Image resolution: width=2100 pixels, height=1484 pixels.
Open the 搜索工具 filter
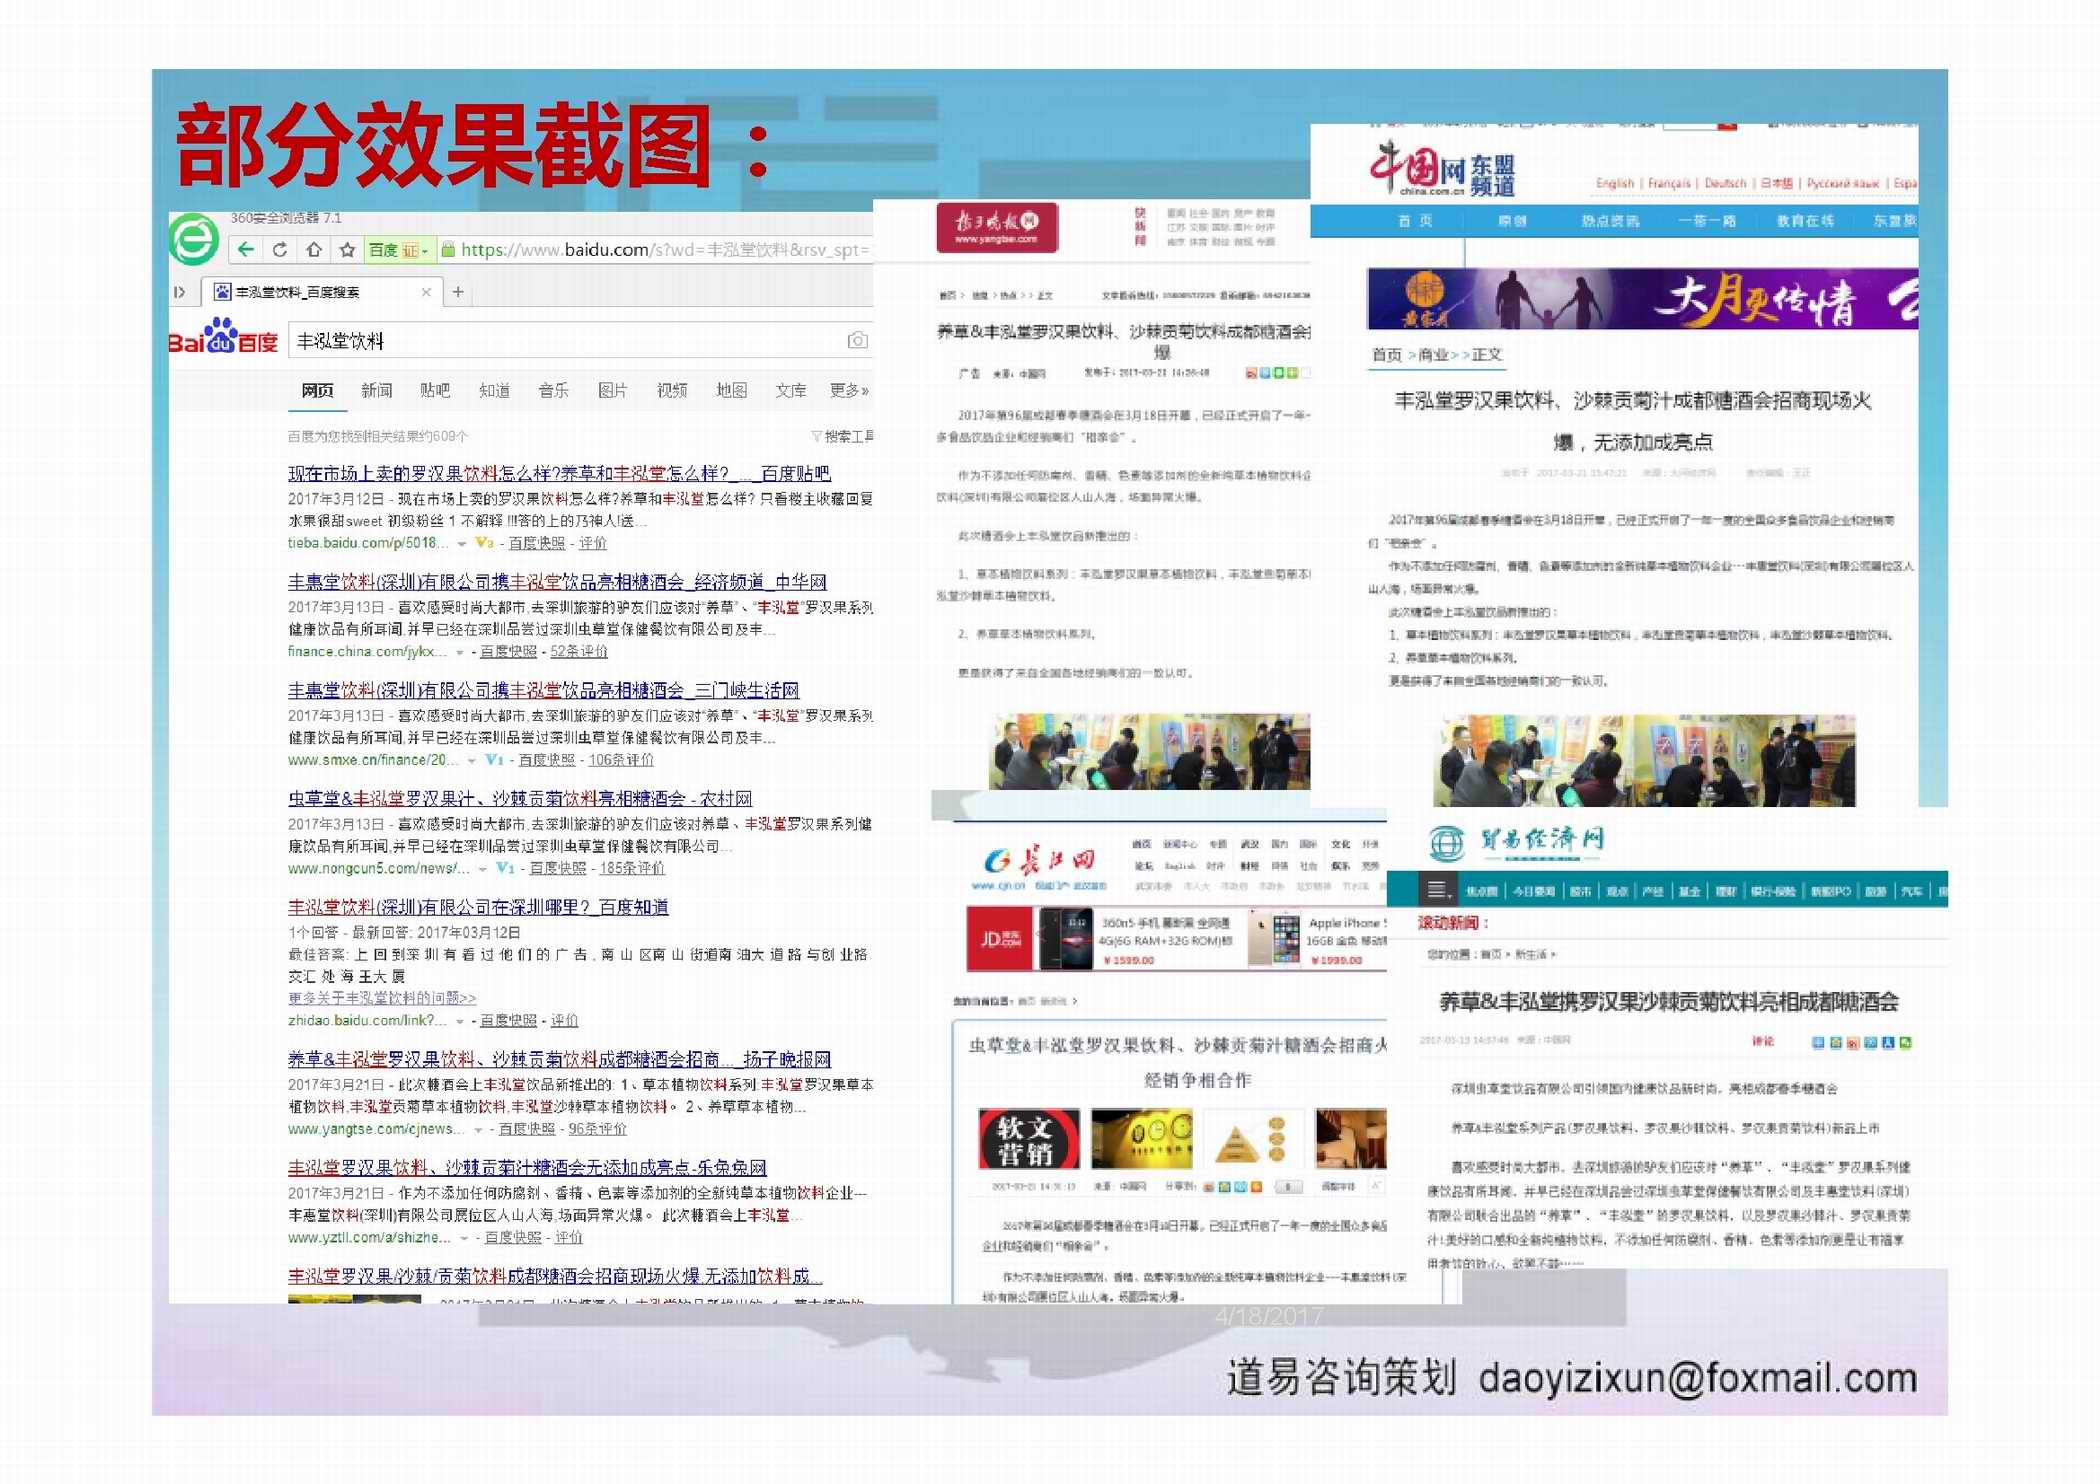pos(842,436)
